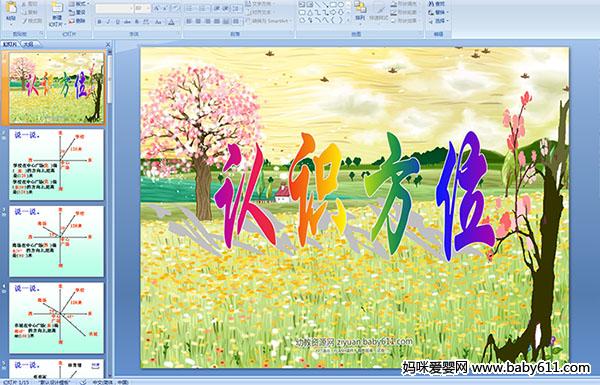Switch to the Slides pane tab
This screenshot has height=385, width=600.
point(10,44)
